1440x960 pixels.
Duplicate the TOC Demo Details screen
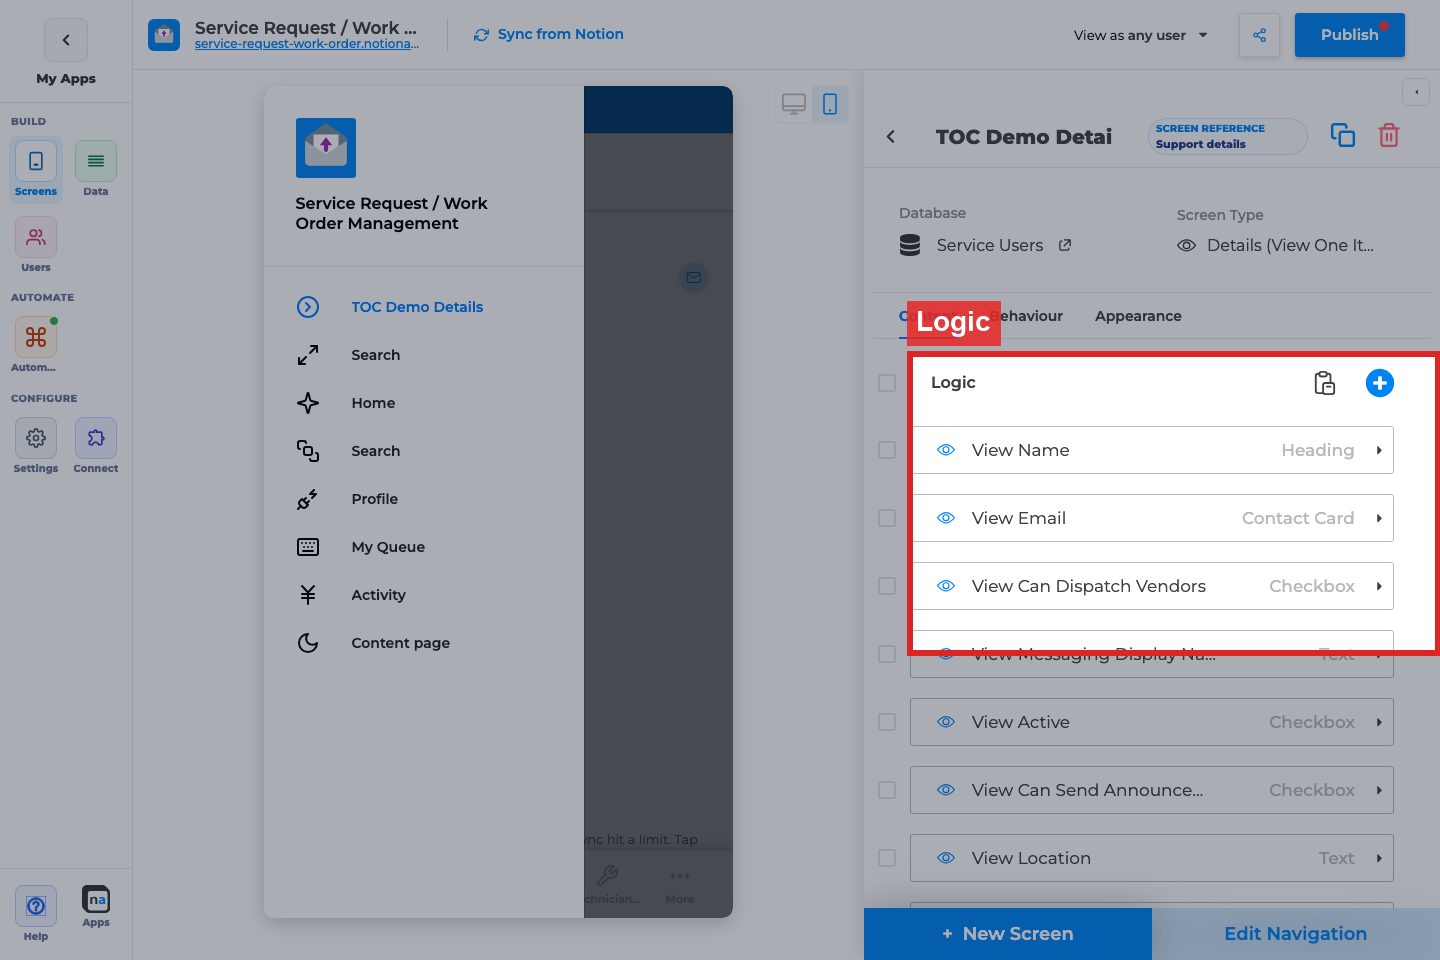[x=1343, y=135]
